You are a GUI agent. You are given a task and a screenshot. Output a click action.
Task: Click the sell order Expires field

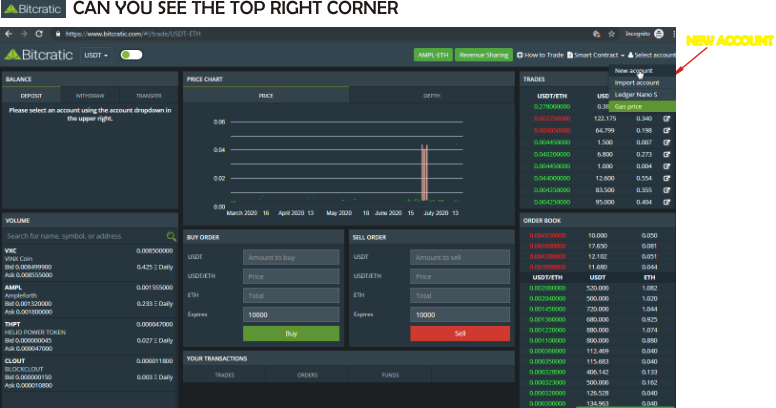[x=460, y=314]
